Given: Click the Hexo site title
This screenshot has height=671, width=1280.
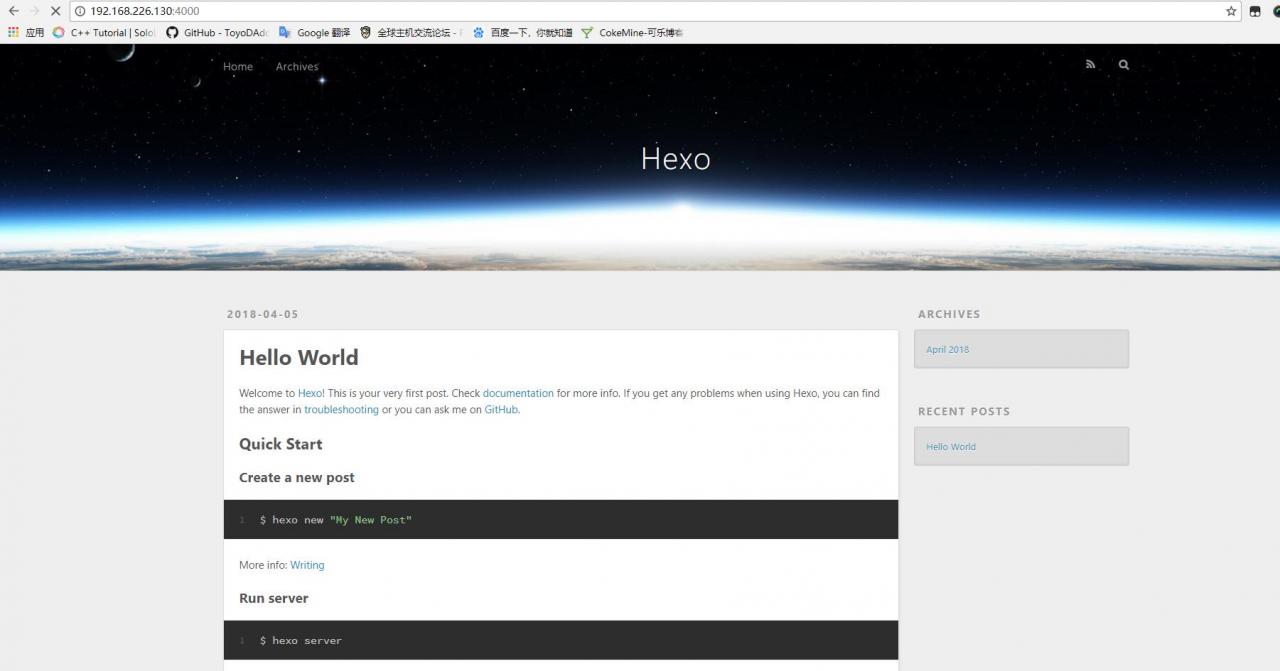Looking at the screenshot, I should click(676, 158).
